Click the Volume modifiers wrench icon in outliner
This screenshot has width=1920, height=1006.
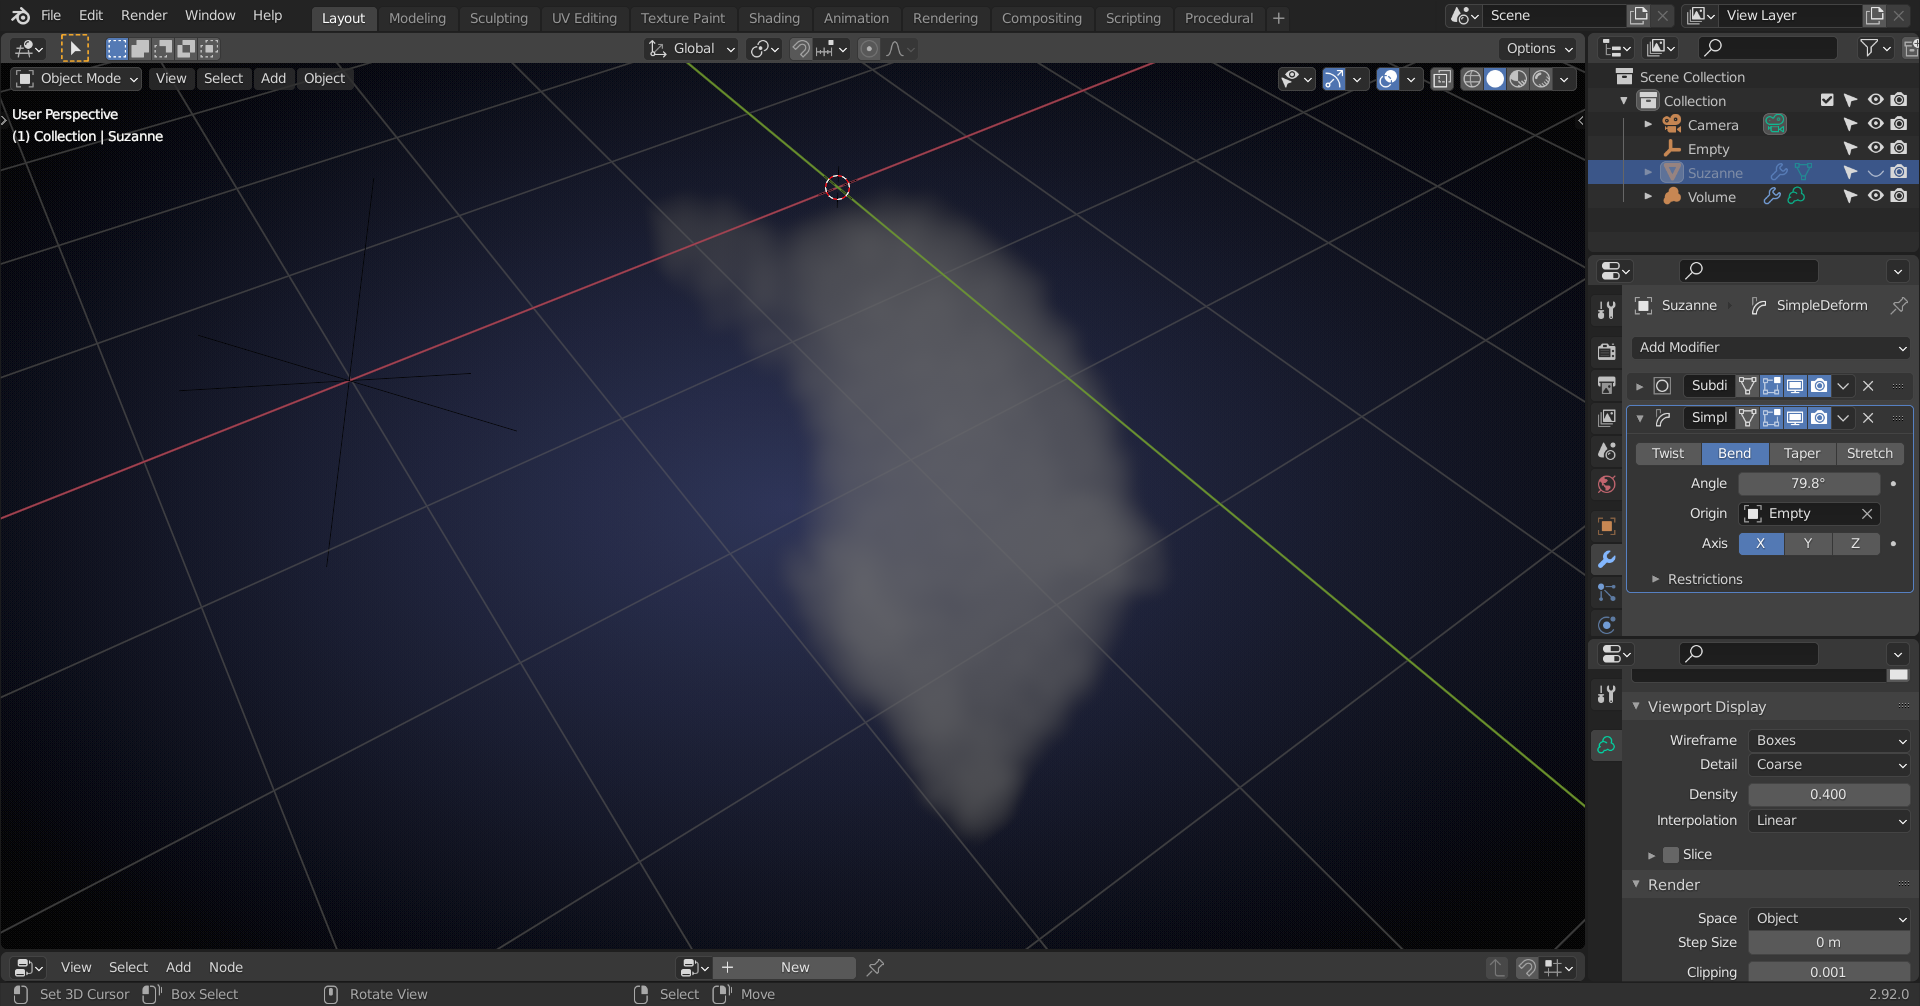[x=1771, y=197]
